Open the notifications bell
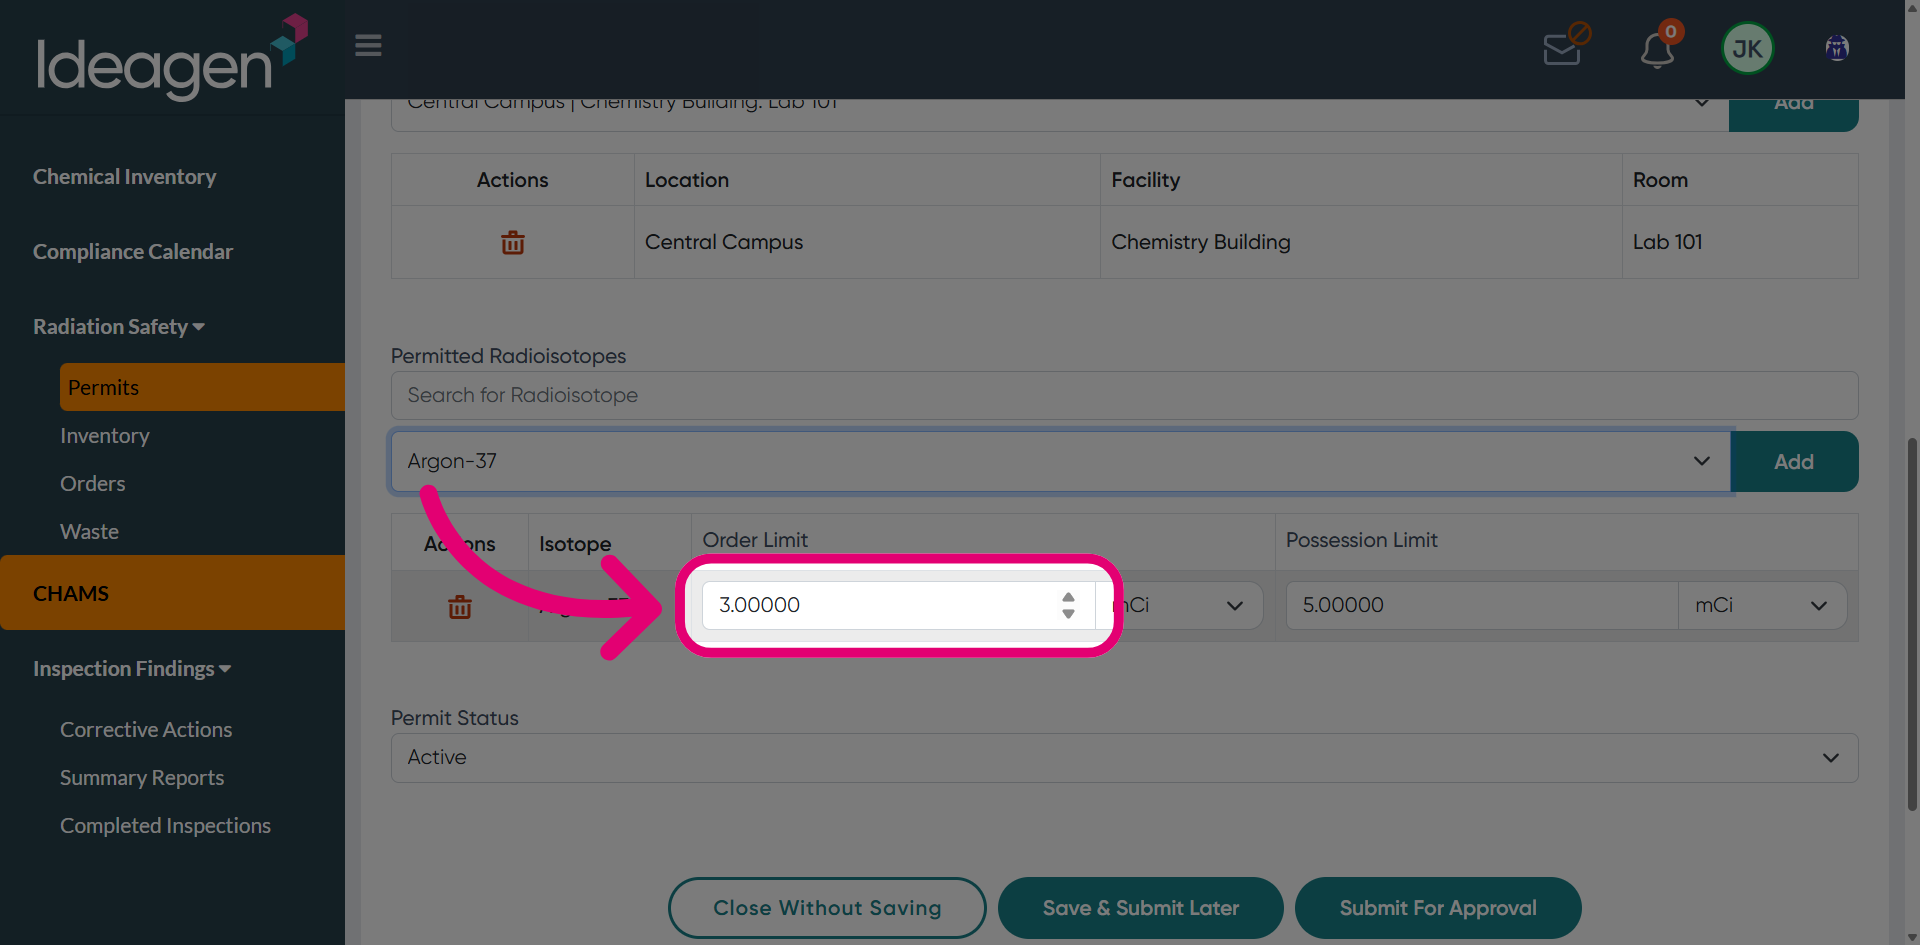 (x=1658, y=48)
